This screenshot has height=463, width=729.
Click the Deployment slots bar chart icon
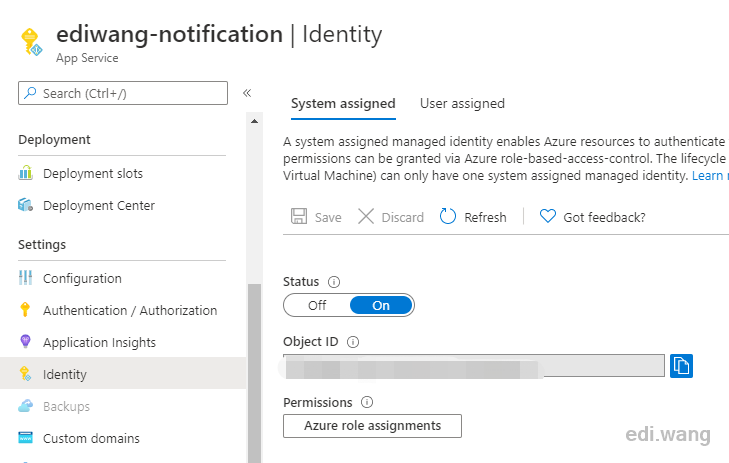pyautogui.click(x=26, y=173)
